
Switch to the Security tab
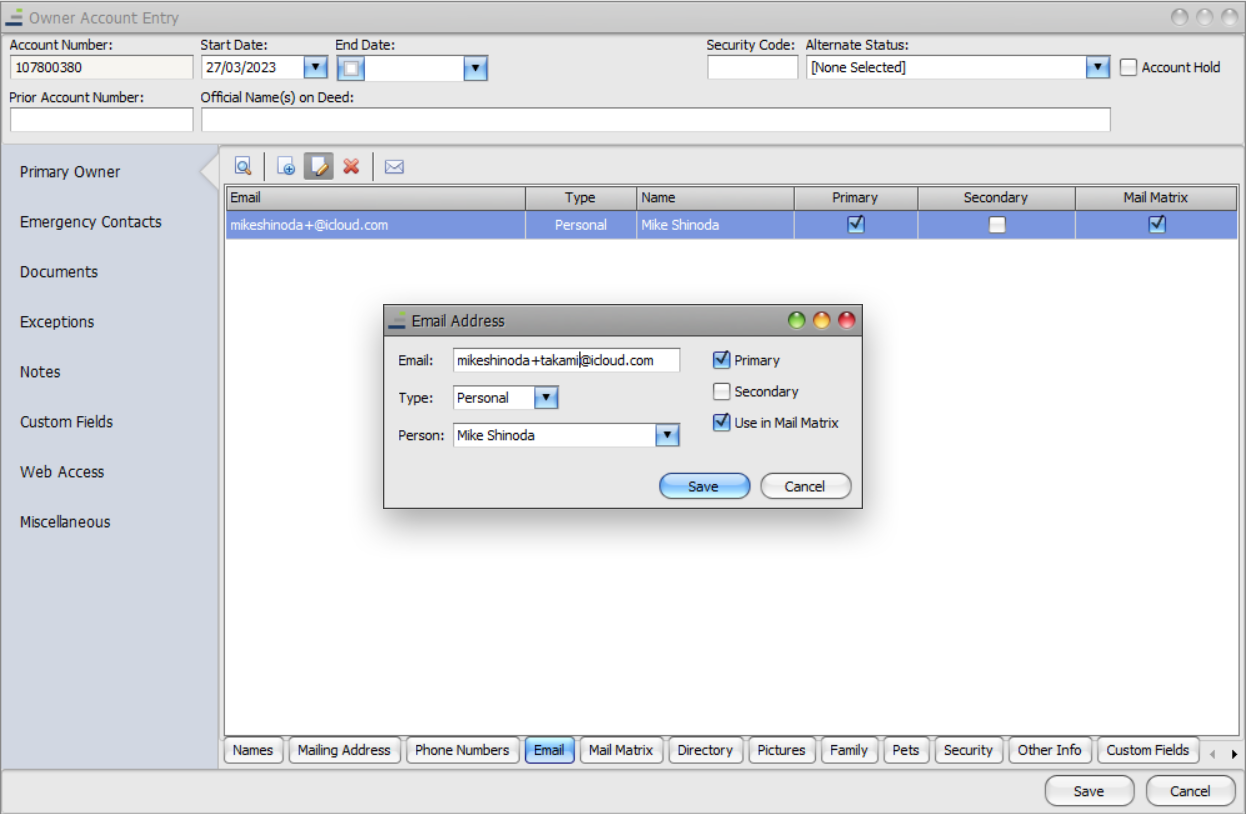[968, 750]
